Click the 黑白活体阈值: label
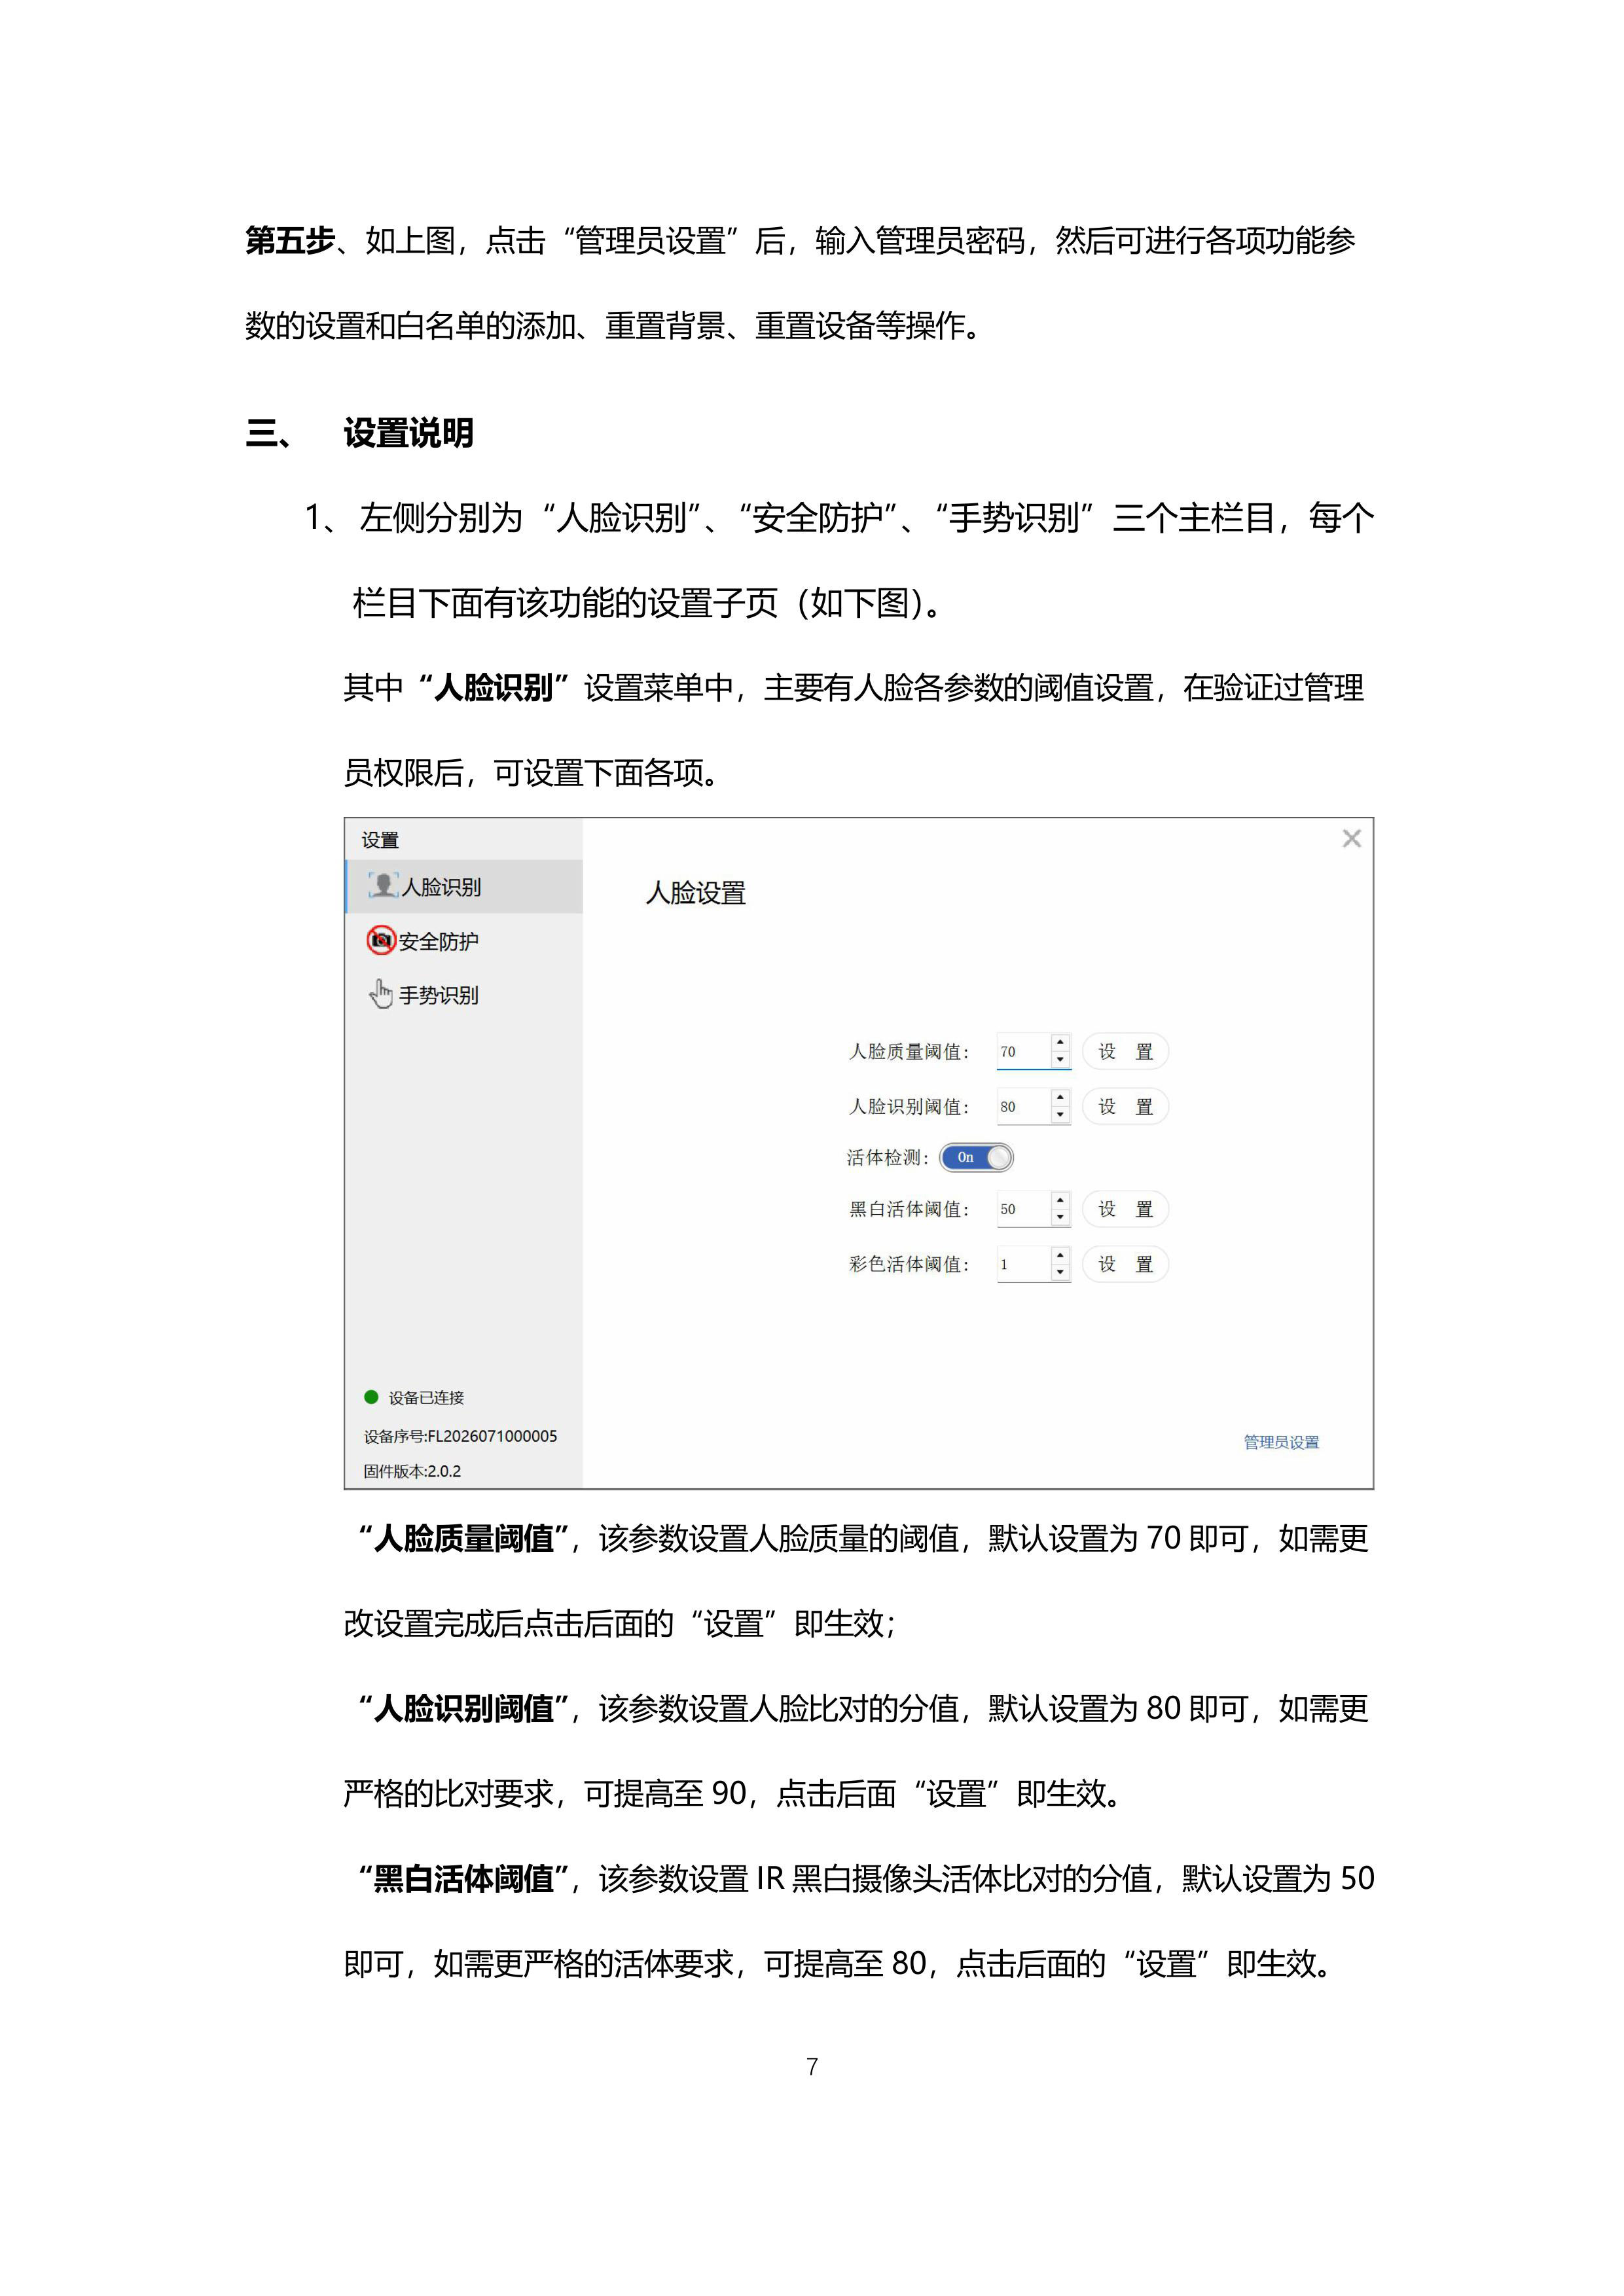This screenshot has width=1624, height=2296. pos(909,1209)
